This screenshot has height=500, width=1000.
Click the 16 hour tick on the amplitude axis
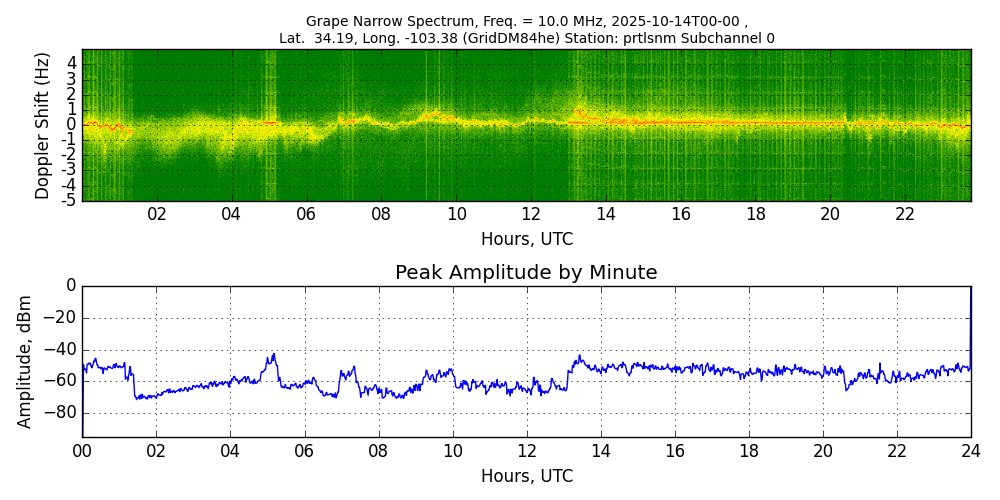(674, 451)
